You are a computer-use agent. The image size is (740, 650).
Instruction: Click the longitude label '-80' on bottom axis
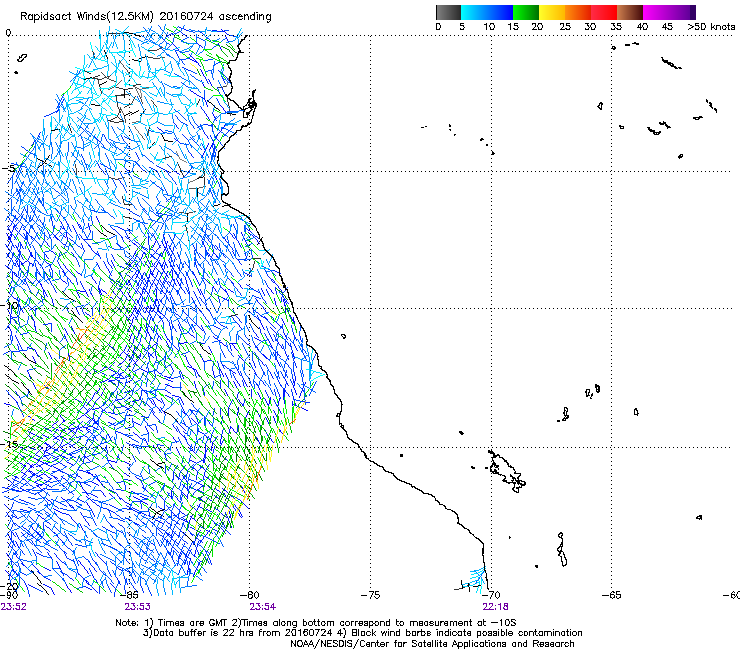(250, 595)
